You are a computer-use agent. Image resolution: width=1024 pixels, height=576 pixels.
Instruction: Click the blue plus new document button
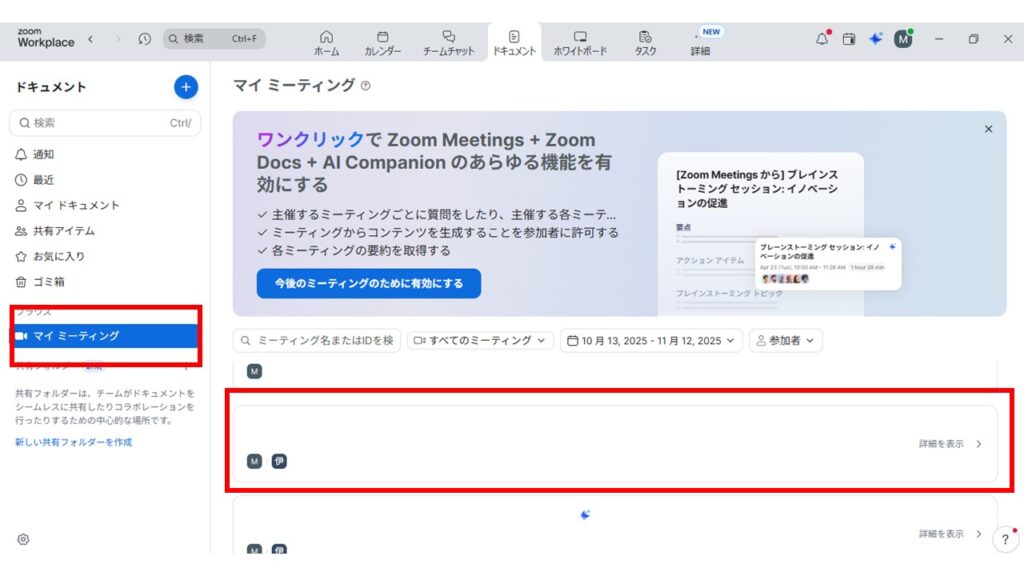pyautogui.click(x=186, y=87)
